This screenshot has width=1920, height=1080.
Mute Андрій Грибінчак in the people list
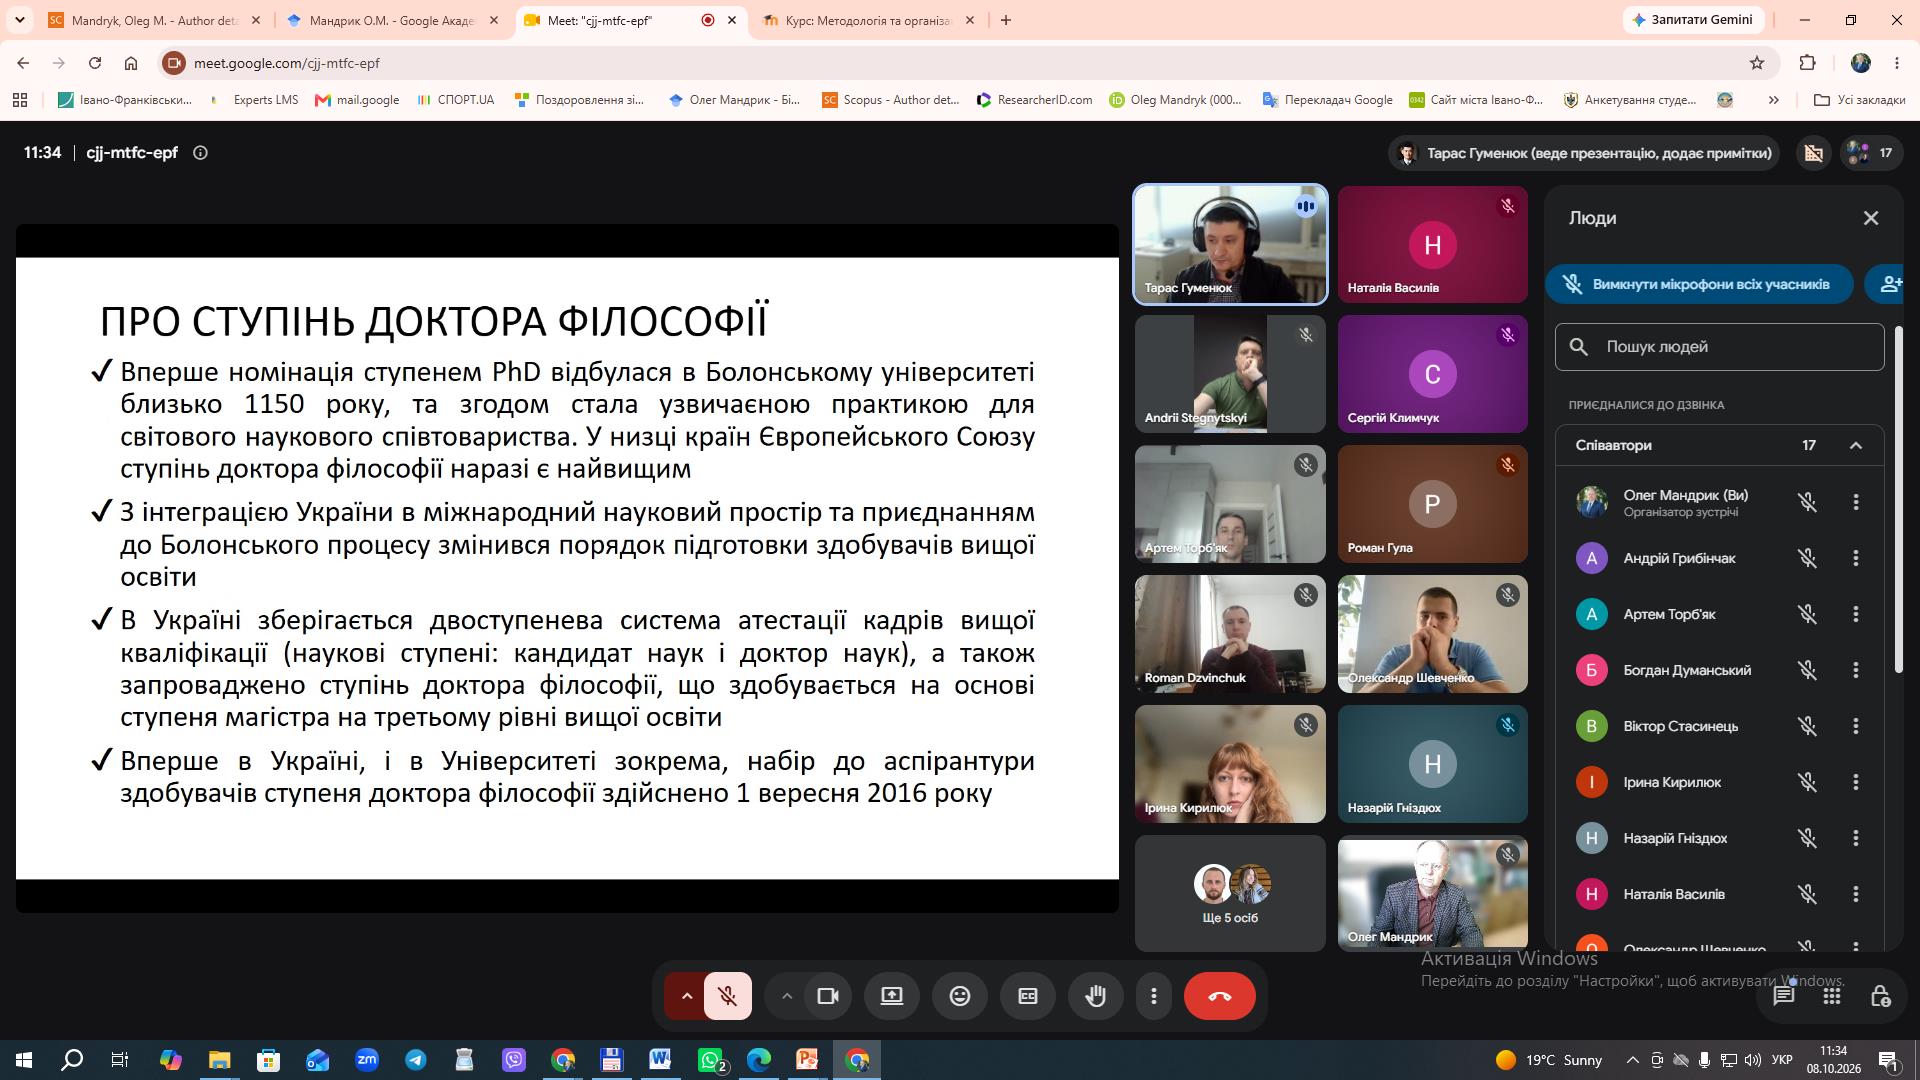[x=1807, y=558]
